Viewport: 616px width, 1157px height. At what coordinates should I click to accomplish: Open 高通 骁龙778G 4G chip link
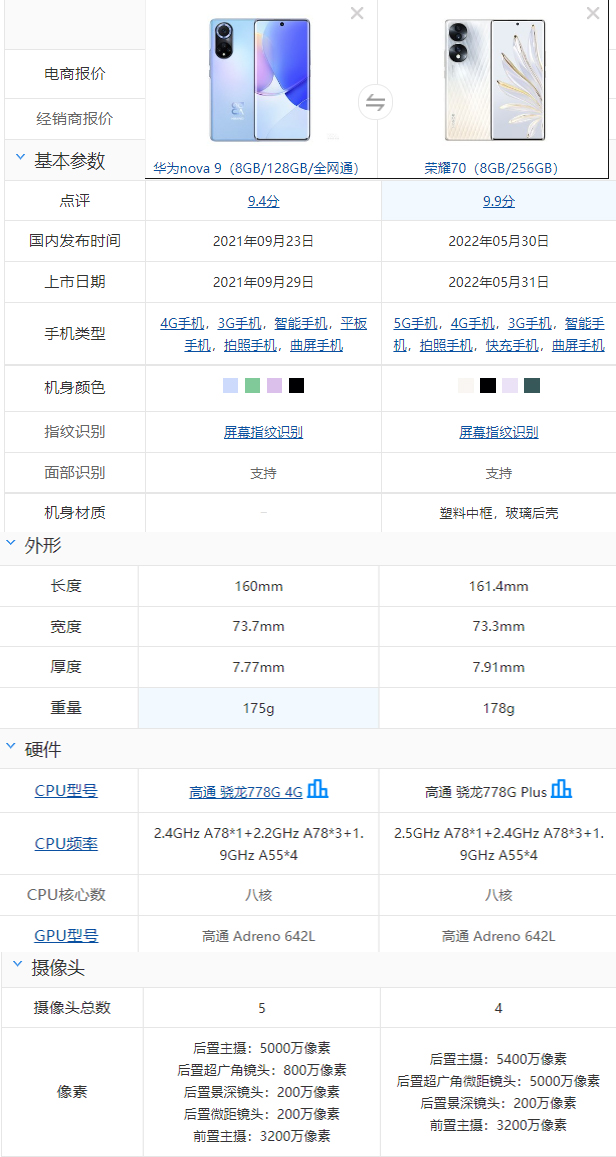click(246, 792)
